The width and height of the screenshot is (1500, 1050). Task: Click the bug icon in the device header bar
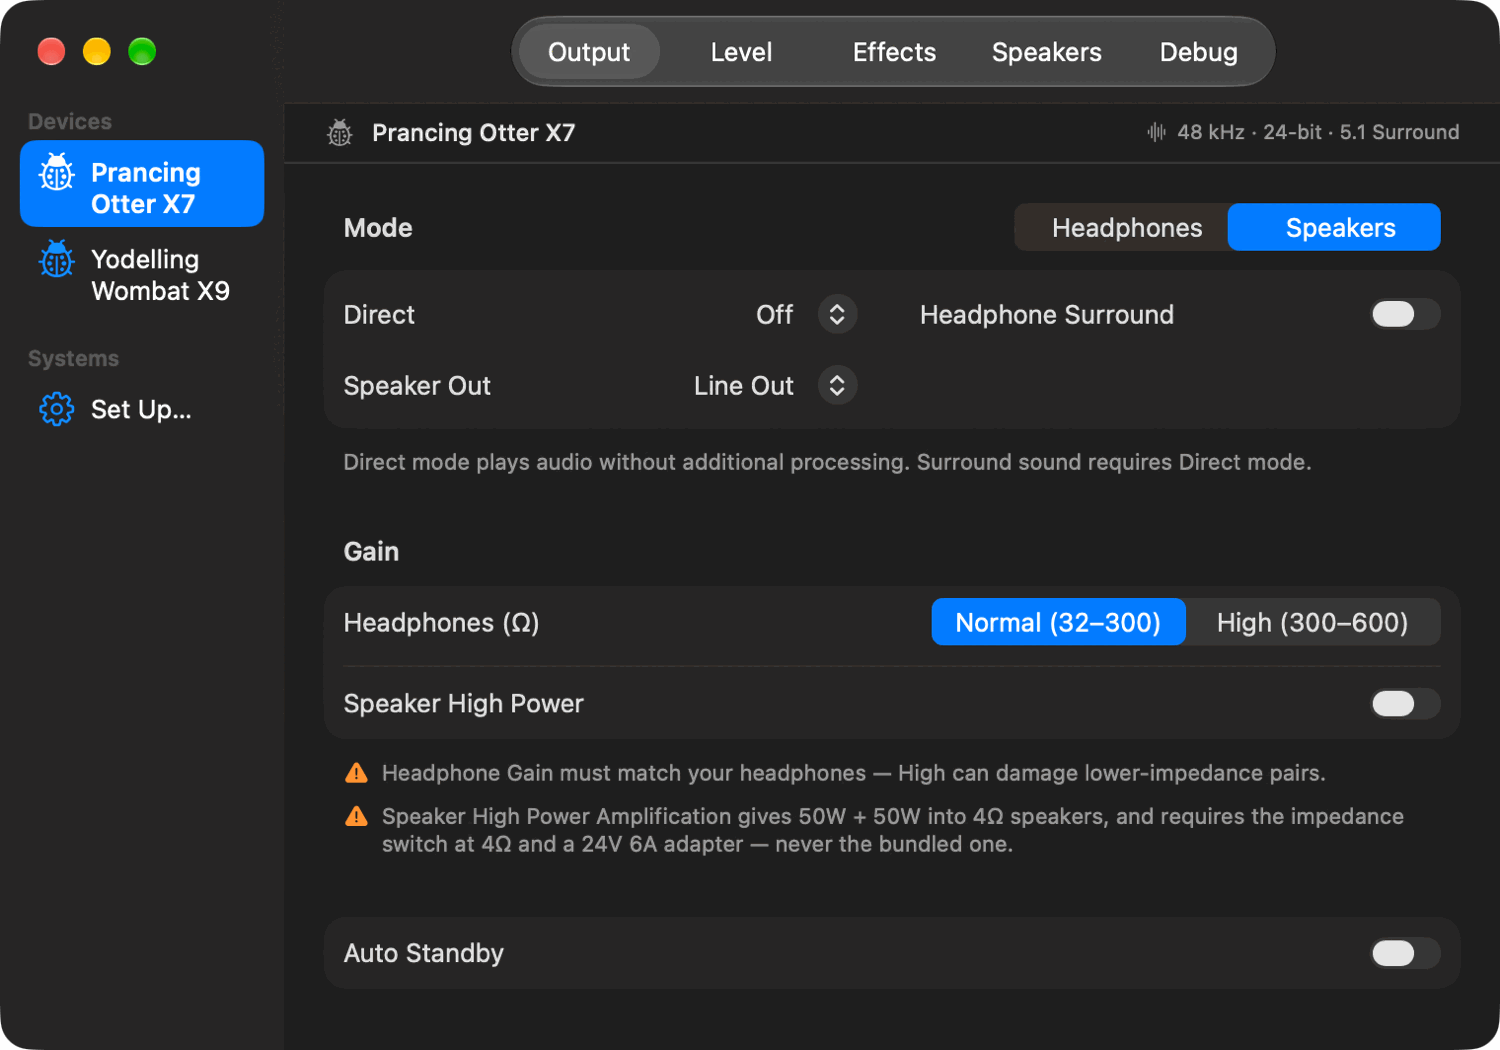[340, 133]
